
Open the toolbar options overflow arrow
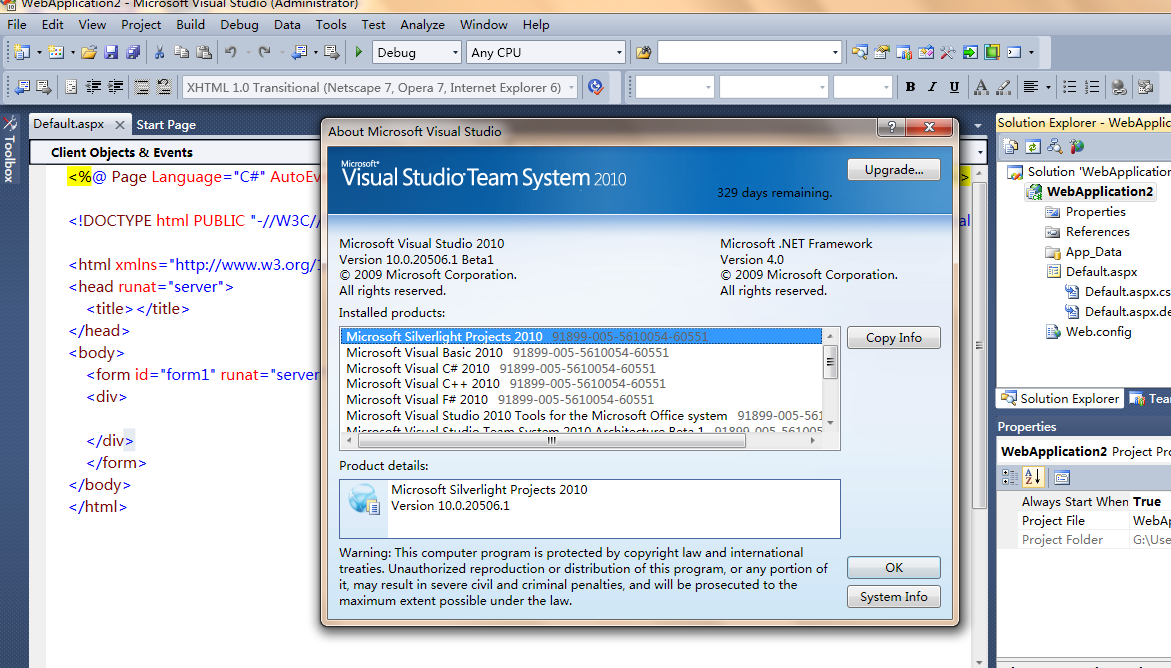[x=1031, y=52]
